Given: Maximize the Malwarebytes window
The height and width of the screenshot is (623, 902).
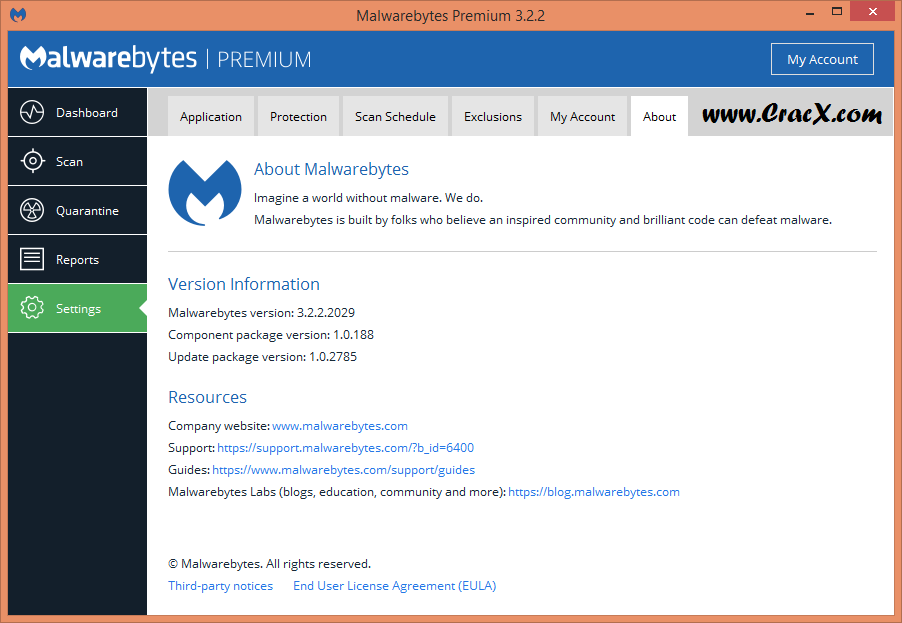Looking at the screenshot, I should coord(837,12).
